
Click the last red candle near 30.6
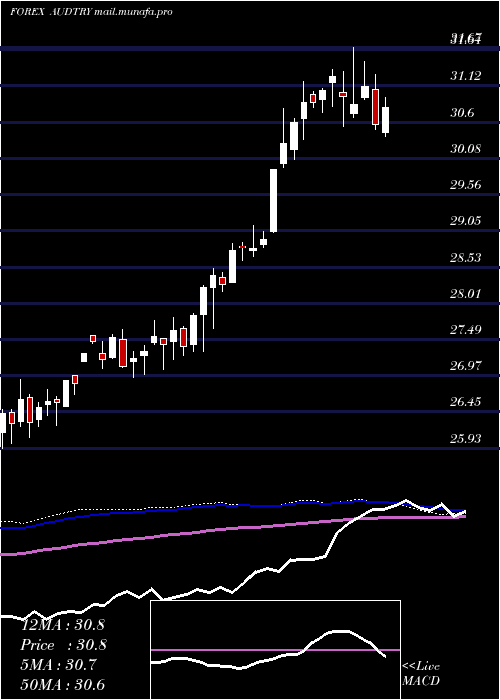tap(375, 107)
